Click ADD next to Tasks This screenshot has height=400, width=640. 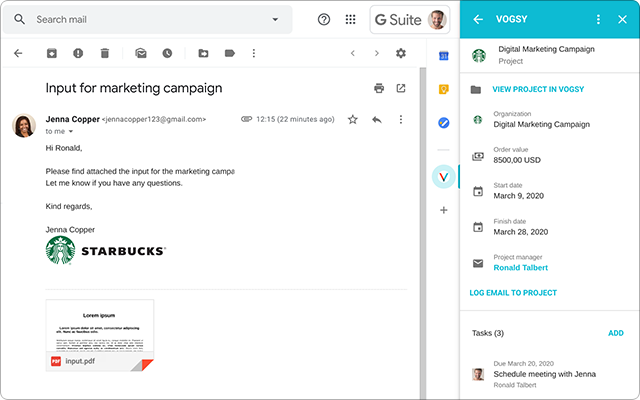point(616,333)
